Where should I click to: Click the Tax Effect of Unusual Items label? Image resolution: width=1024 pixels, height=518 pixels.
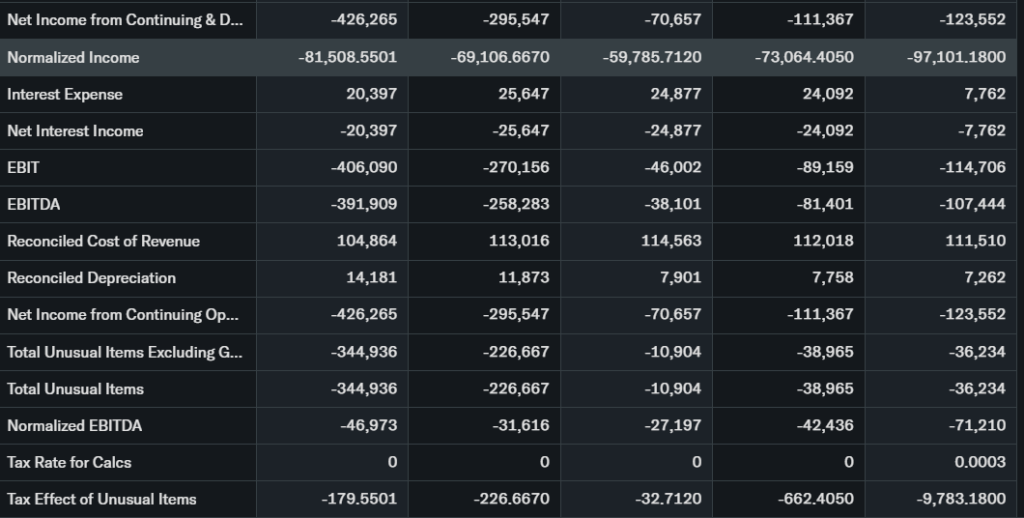coord(101,499)
